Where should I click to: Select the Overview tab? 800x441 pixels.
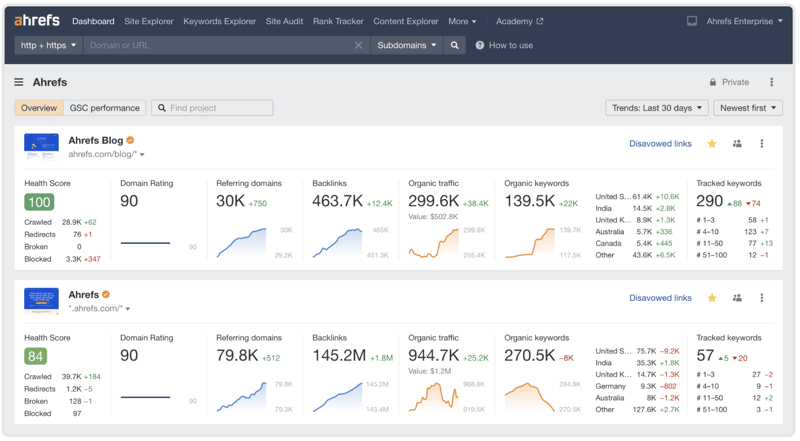coord(39,108)
